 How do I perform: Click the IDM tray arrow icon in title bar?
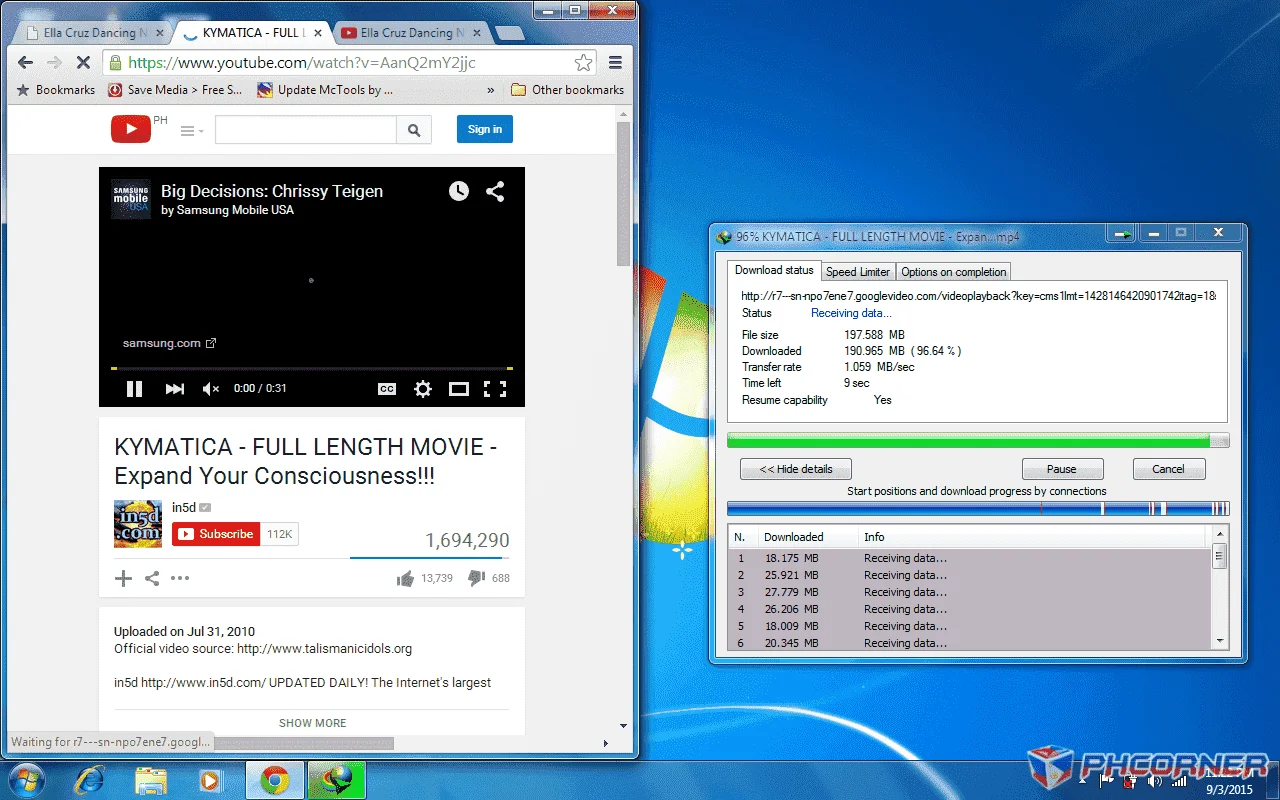tap(1122, 233)
